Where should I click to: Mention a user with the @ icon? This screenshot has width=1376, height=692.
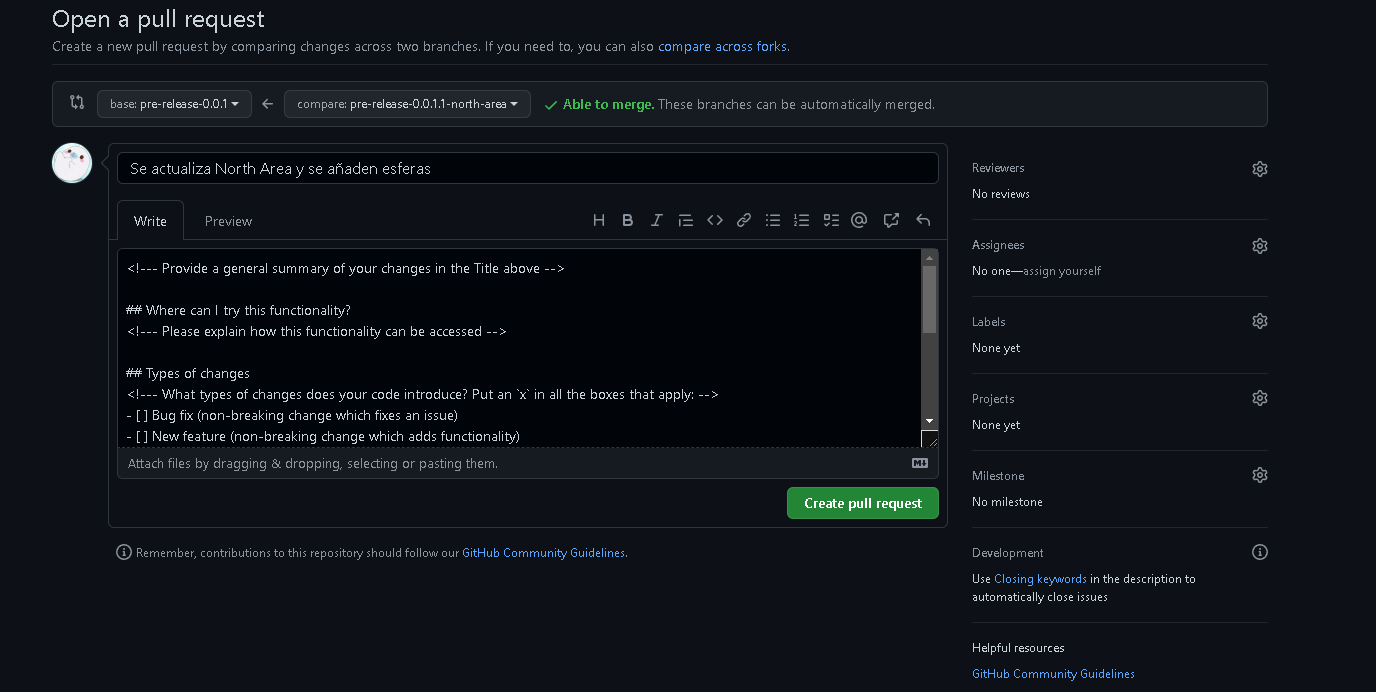click(859, 220)
